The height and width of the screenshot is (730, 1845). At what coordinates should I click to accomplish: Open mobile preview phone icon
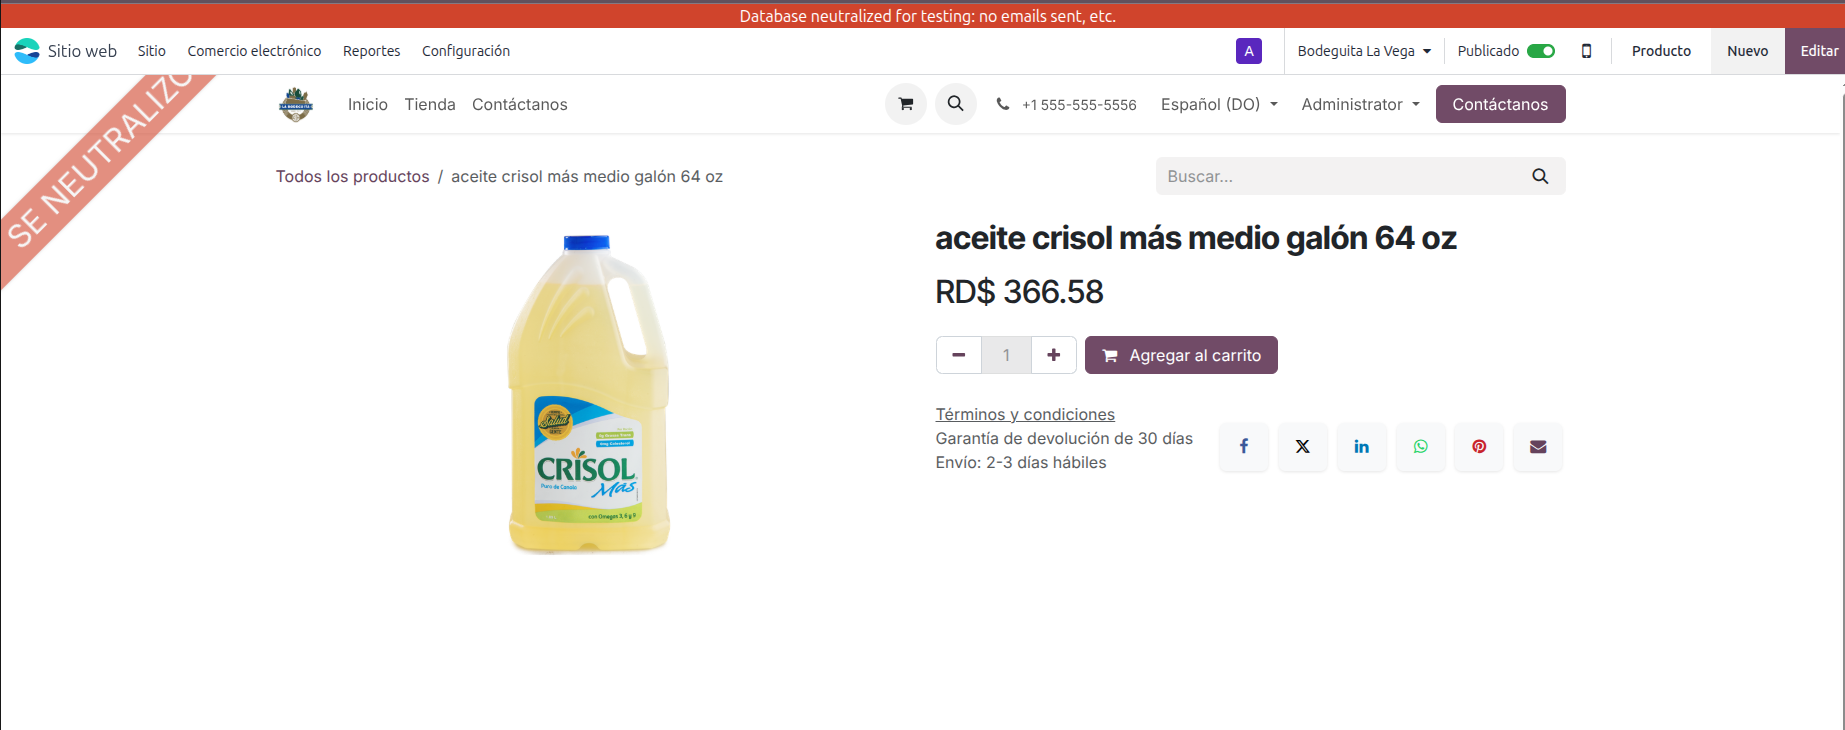1586,51
